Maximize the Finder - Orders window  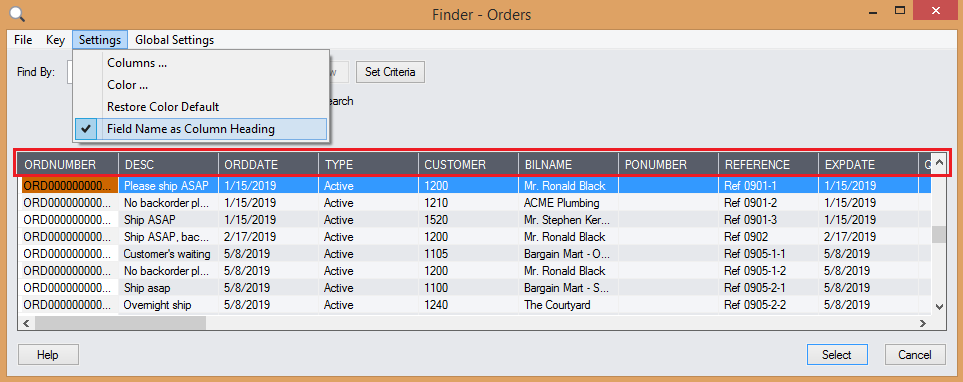[901, 11]
